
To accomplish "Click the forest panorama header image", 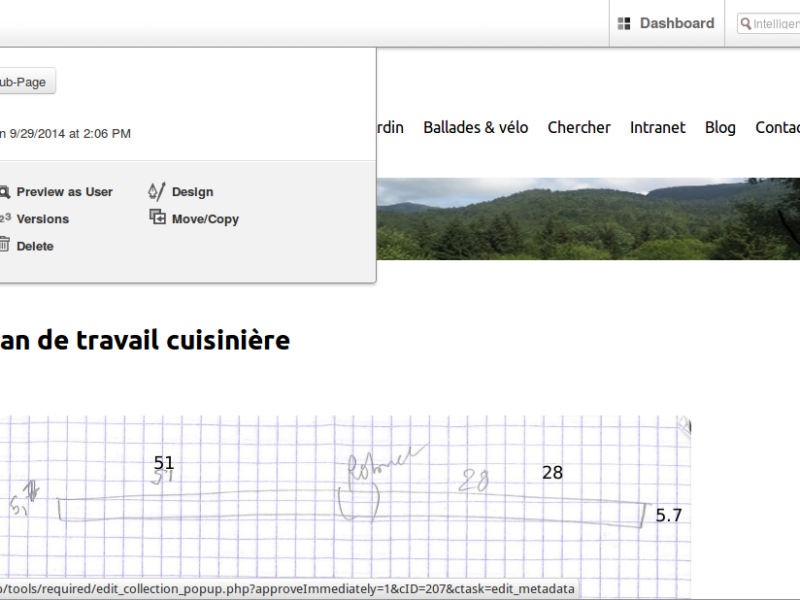I will coord(588,218).
